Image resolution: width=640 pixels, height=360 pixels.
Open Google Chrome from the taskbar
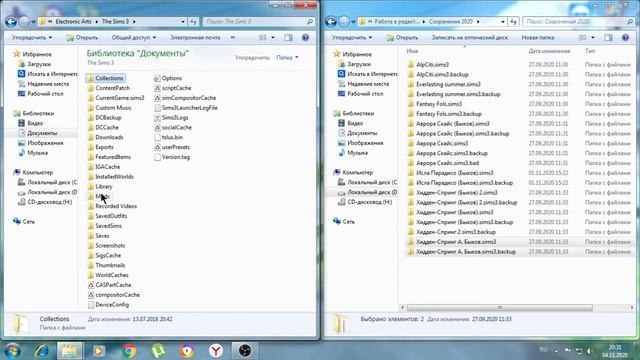point(129,351)
